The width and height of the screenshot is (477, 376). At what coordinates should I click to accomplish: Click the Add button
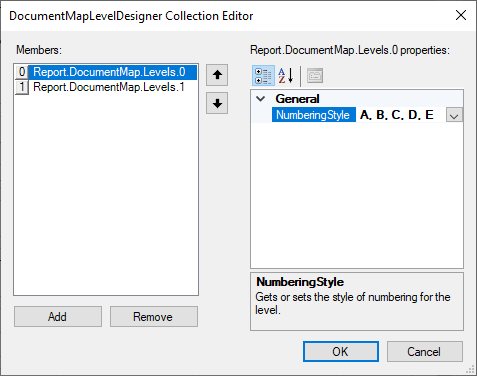(x=58, y=317)
